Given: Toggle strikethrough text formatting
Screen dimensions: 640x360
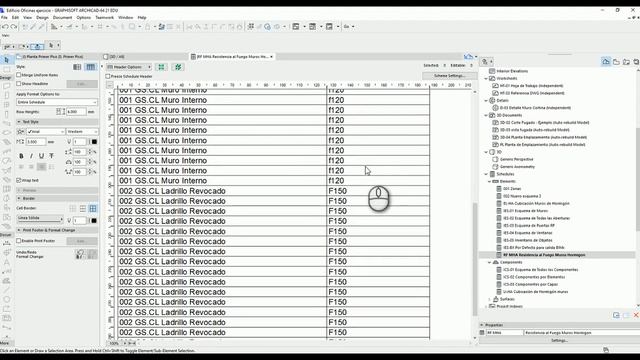Looking at the screenshot, I should (x=51, y=156).
